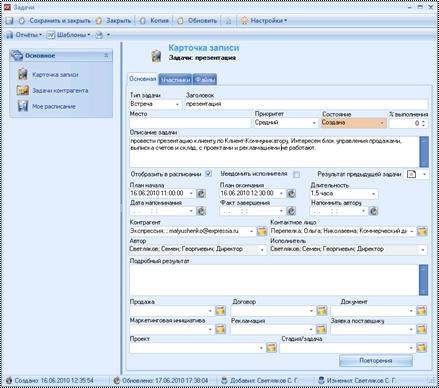The height and width of the screenshot is (388, 439).
Task: Open calendar picker beside План начала
Action: [201, 193]
